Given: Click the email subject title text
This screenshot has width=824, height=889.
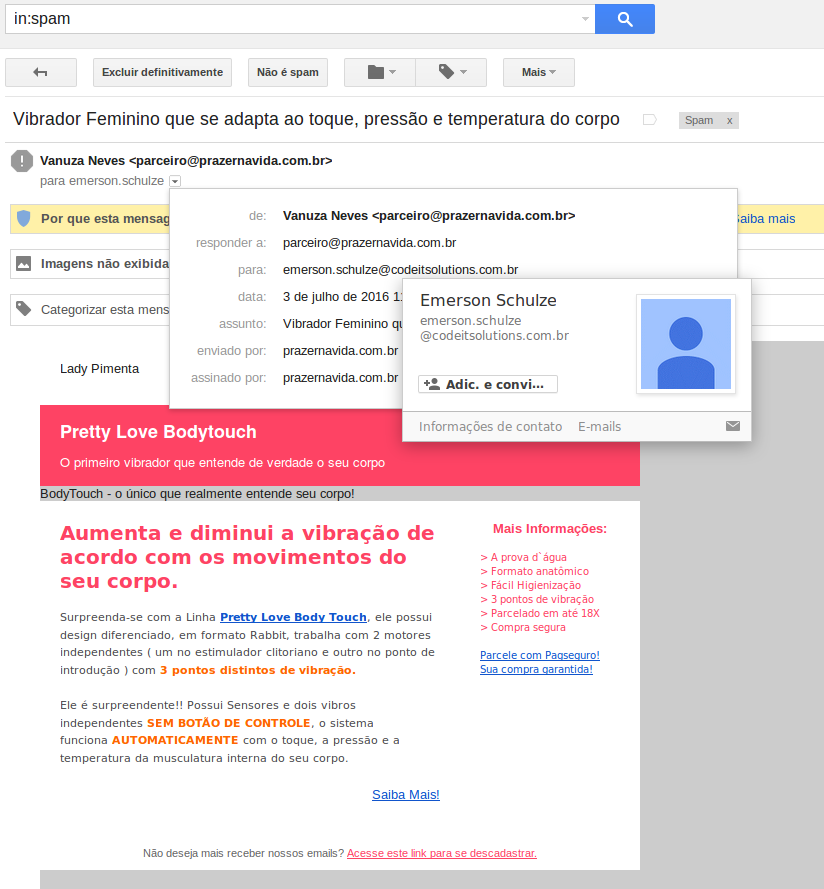Looking at the screenshot, I should [x=316, y=119].
